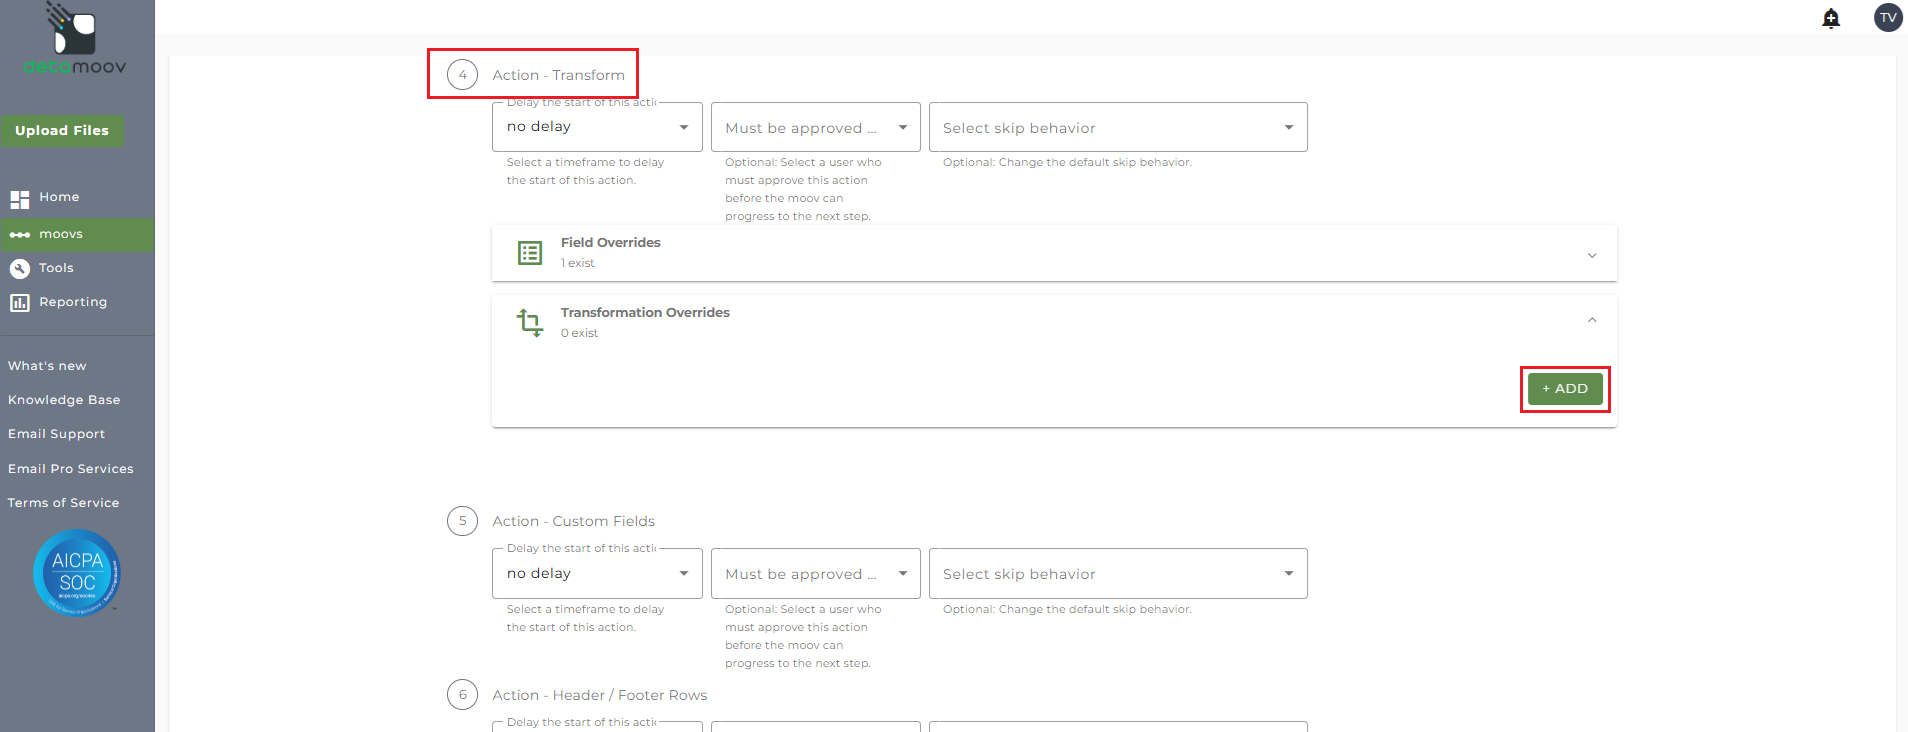Click the Field Overrides list icon
The width and height of the screenshot is (1908, 732).
tap(530, 253)
